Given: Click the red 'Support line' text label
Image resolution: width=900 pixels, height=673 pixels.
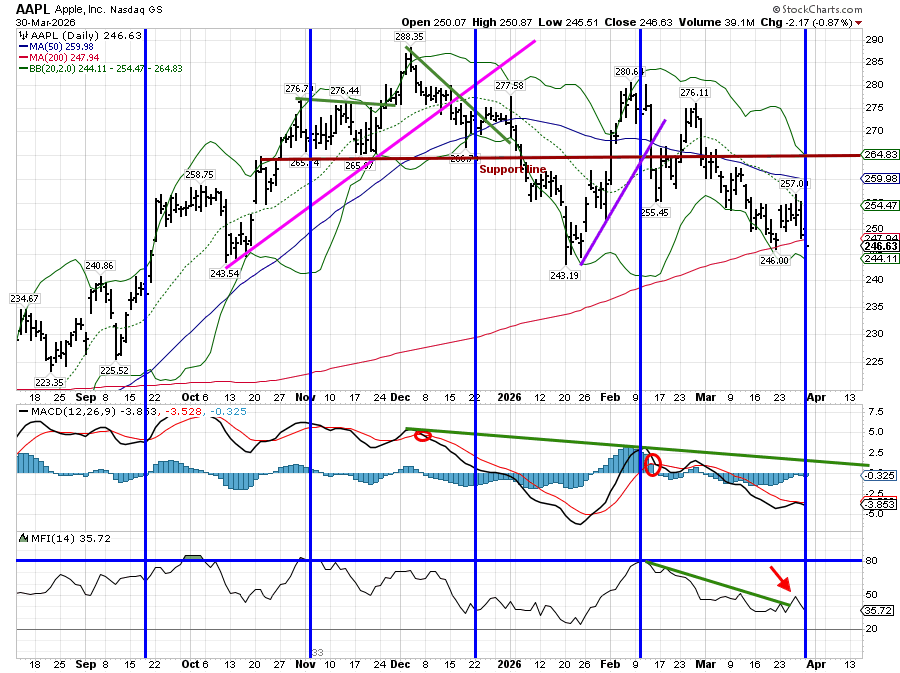Looking at the screenshot, I should [x=512, y=170].
